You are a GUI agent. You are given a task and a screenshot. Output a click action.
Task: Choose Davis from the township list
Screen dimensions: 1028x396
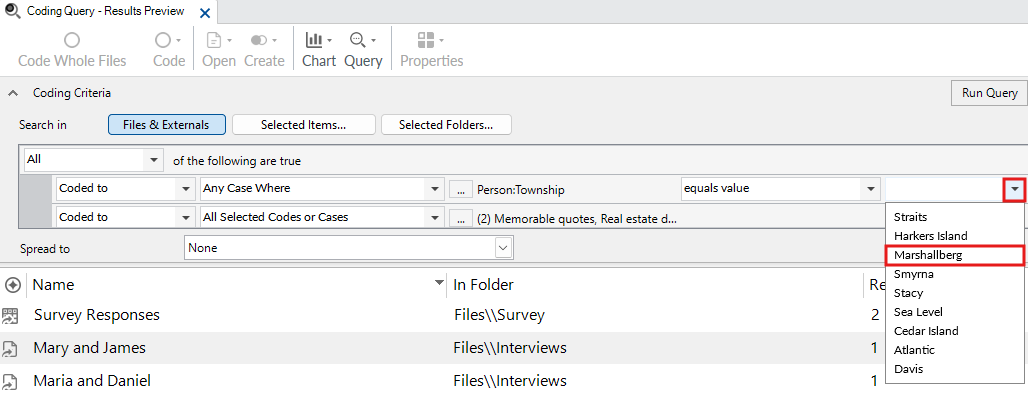point(955,369)
